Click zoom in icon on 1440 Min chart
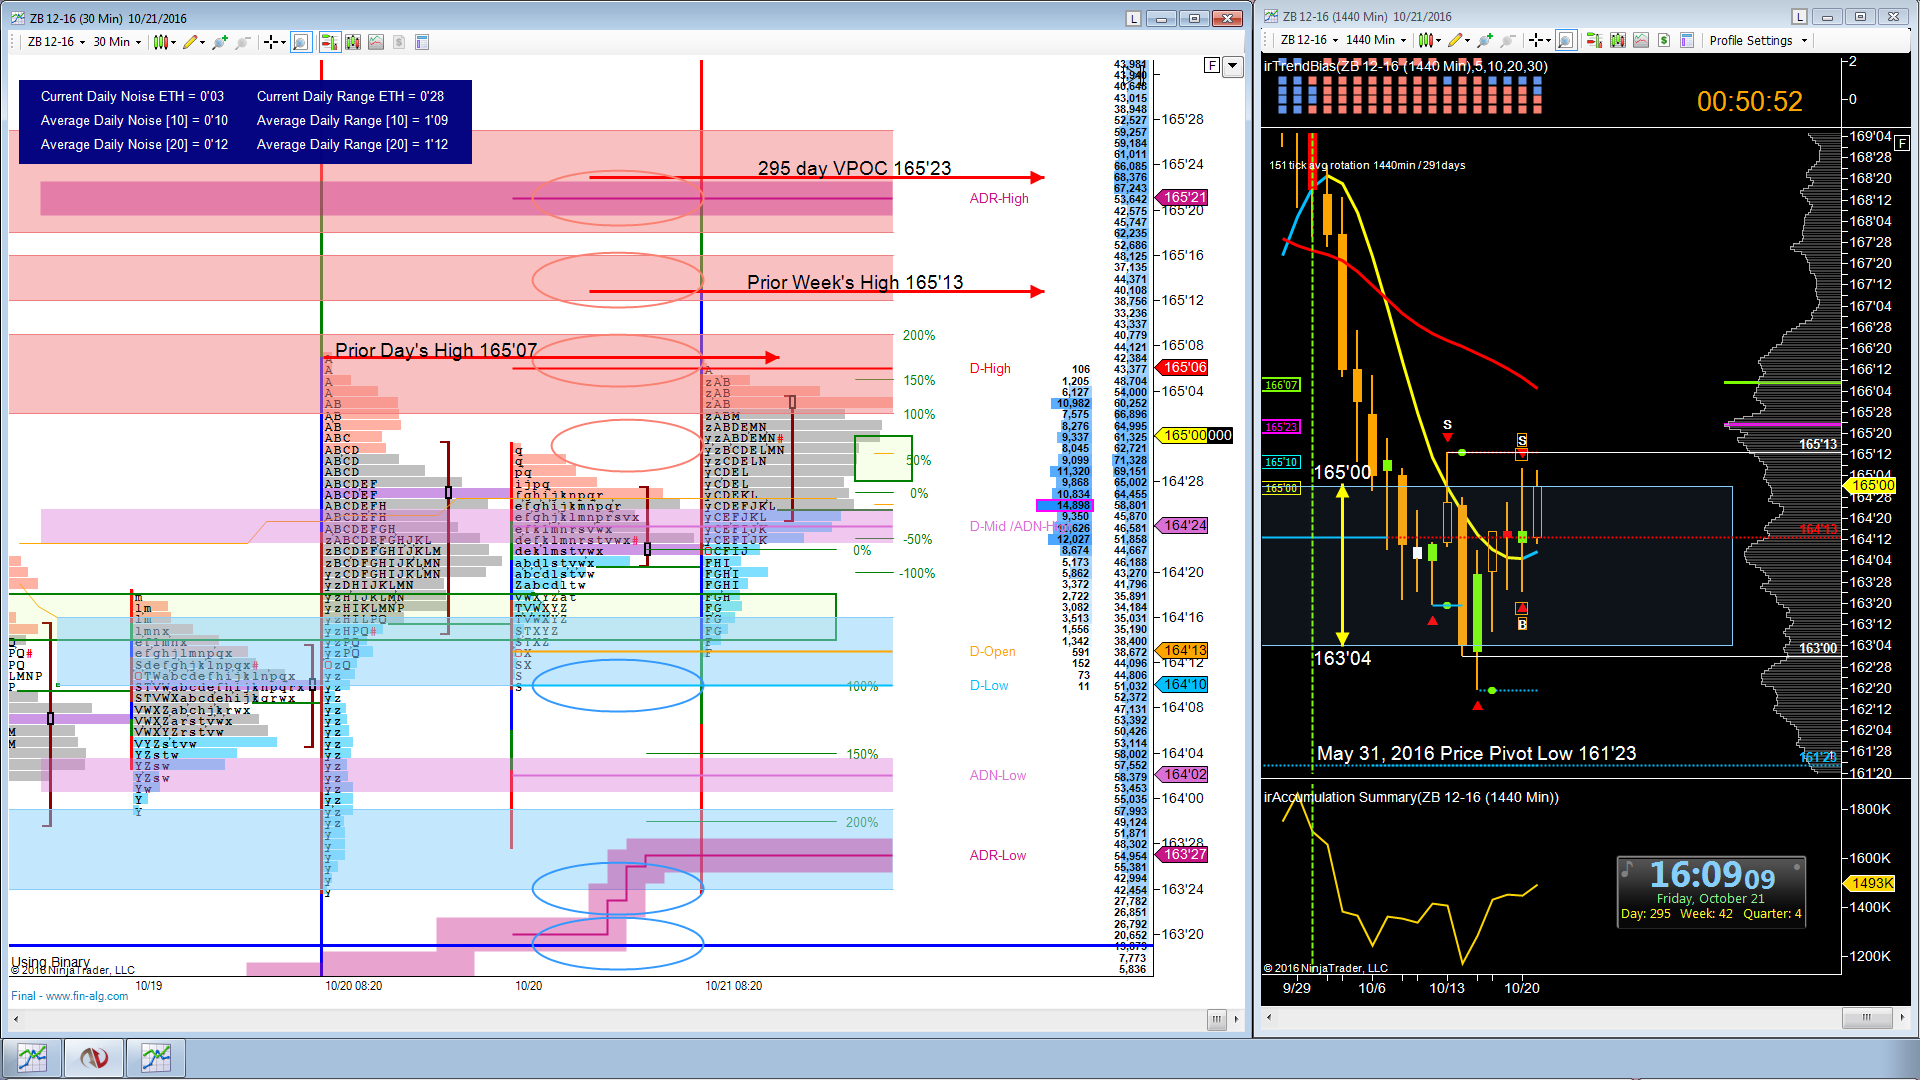Viewport: 1920px width, 1080px height. [1485, 40]
